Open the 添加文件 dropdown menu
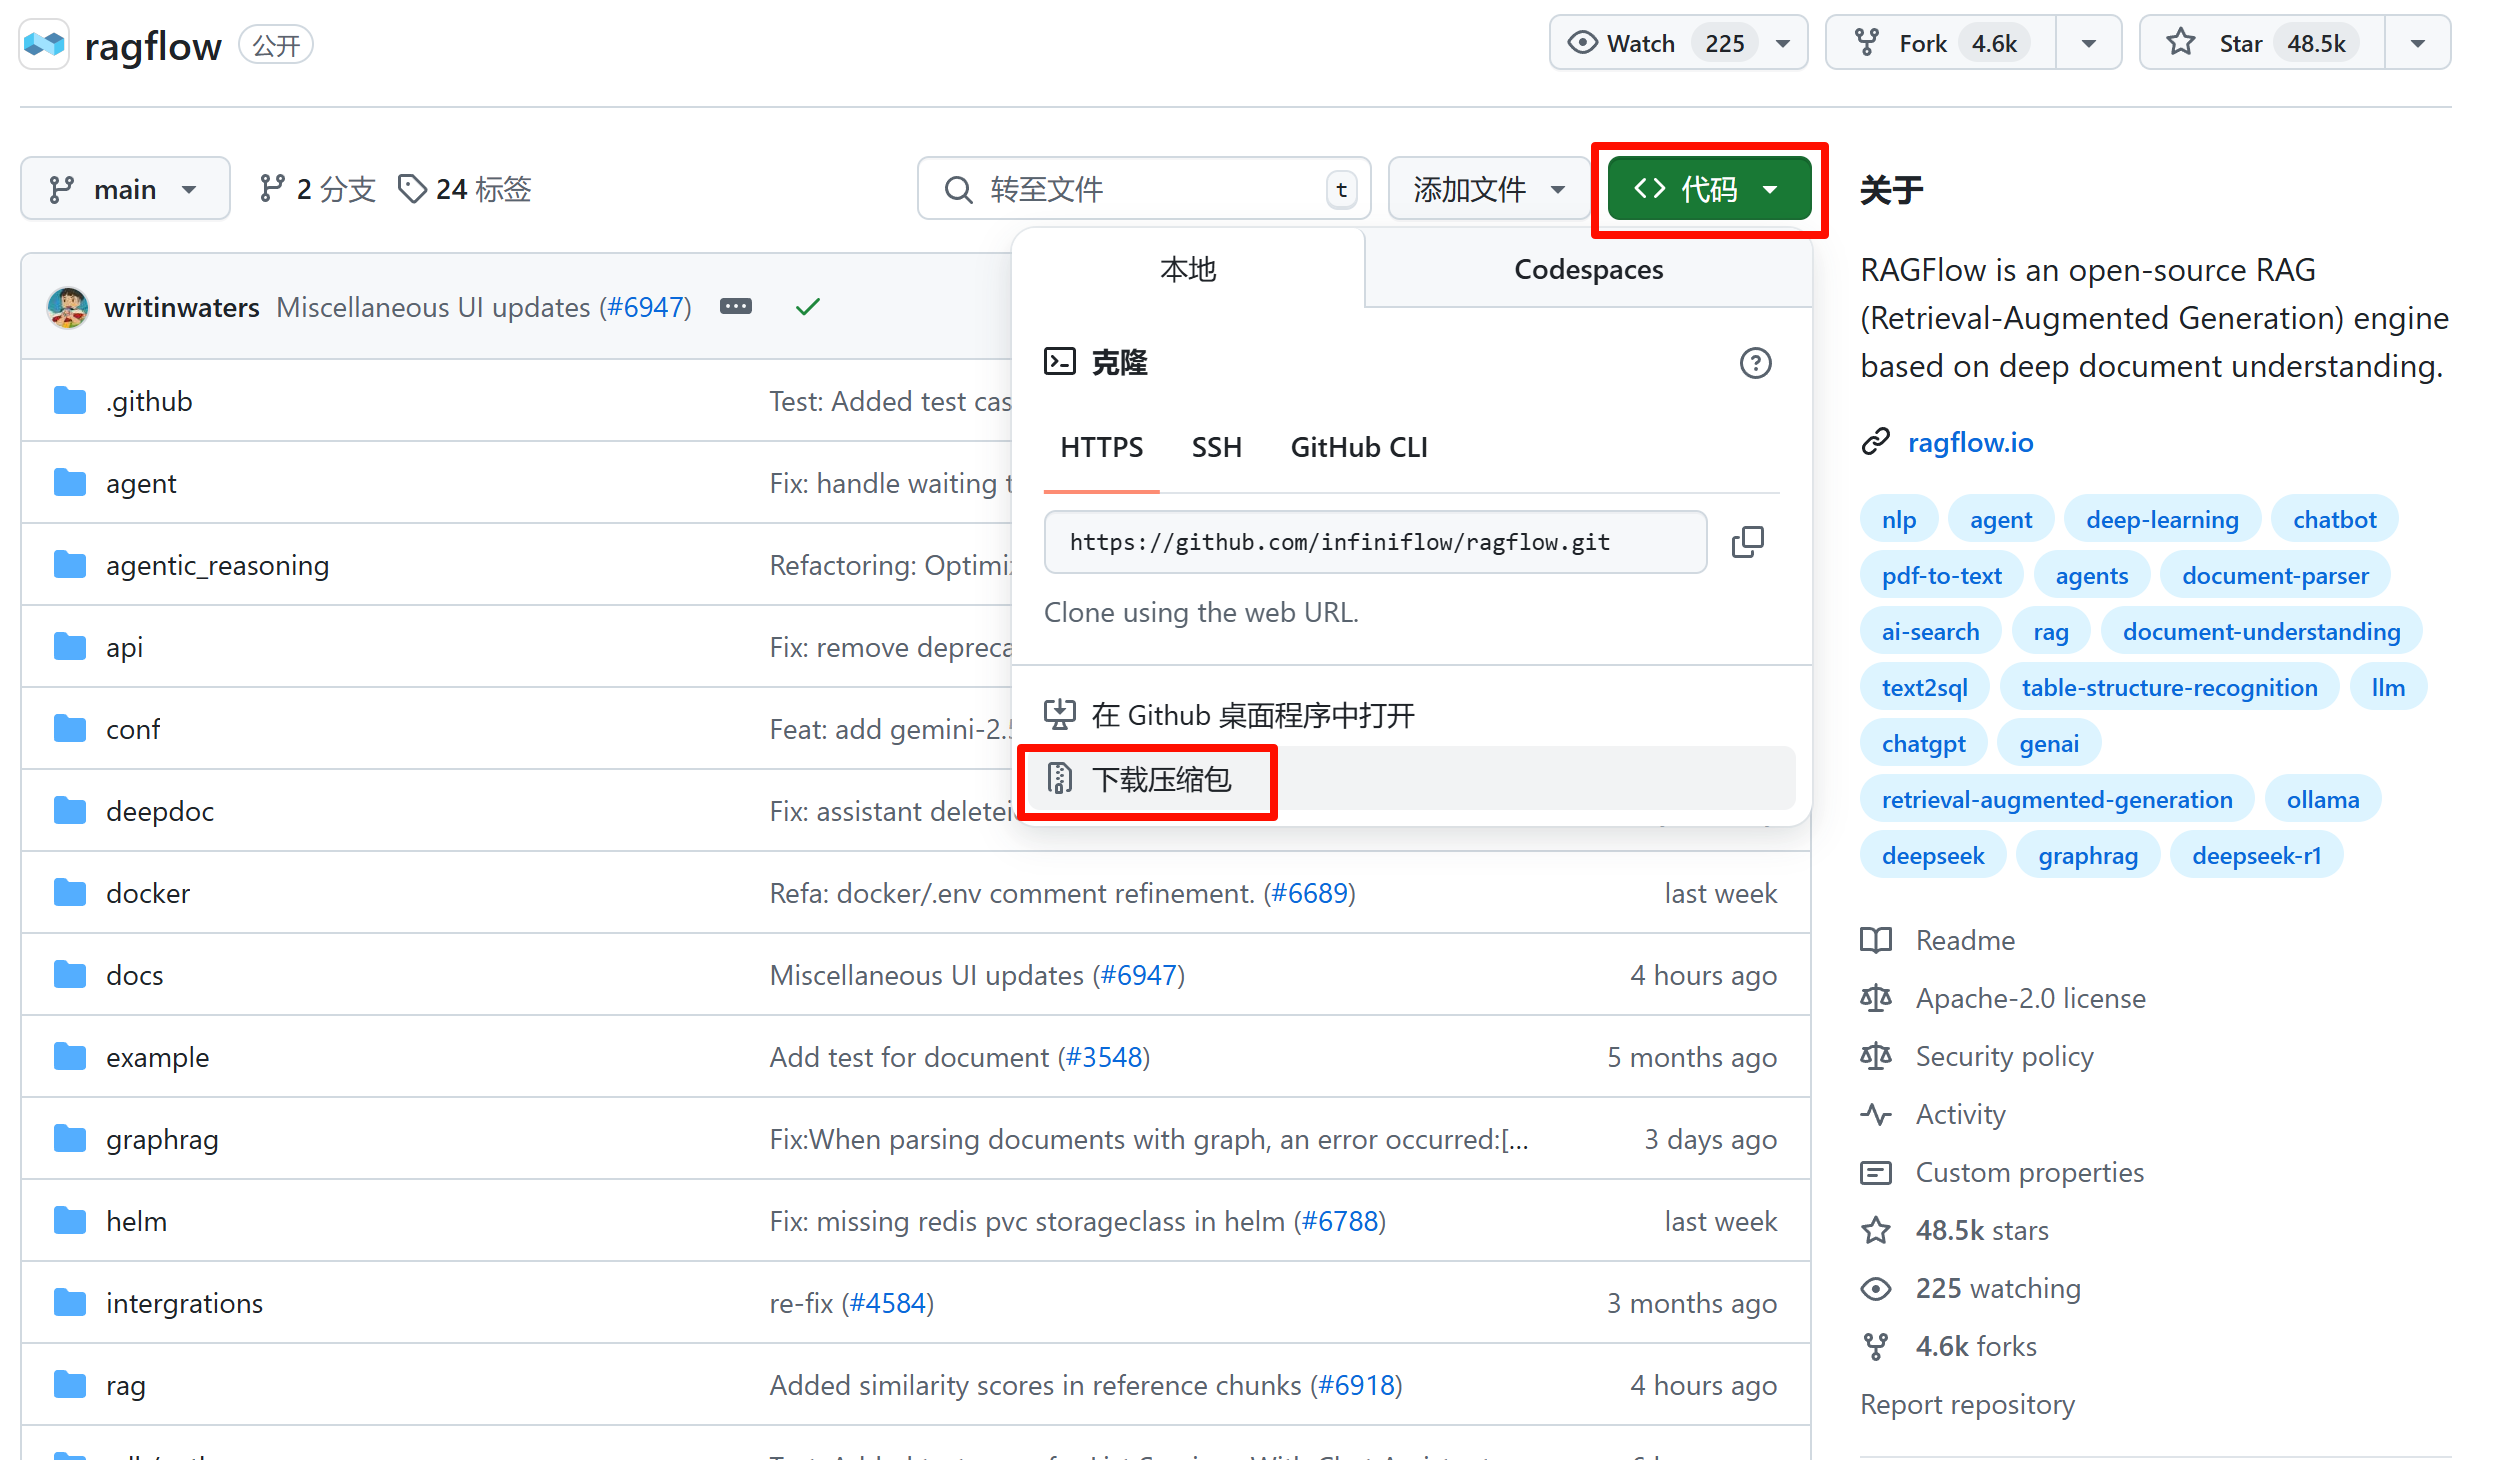 1488,189
